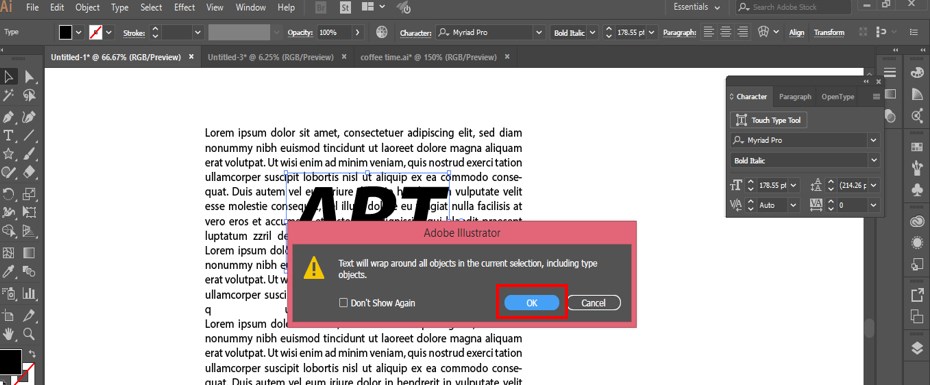Select the Magic Wand tool
This screenshot has height=385, width=930.
pos(9,96)
